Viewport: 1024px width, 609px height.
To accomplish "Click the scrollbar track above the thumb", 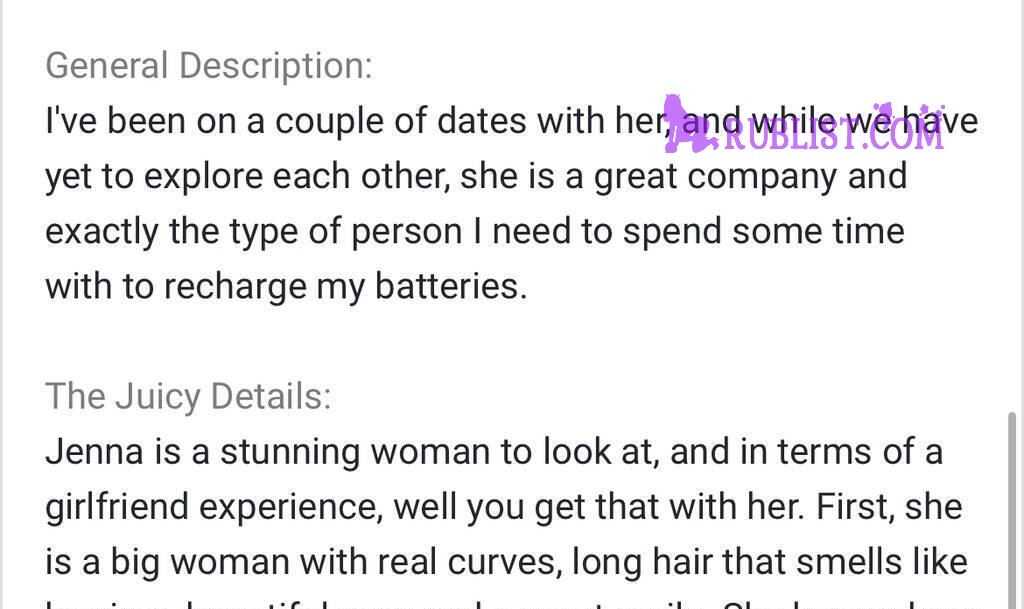I will coord(1012,206).
